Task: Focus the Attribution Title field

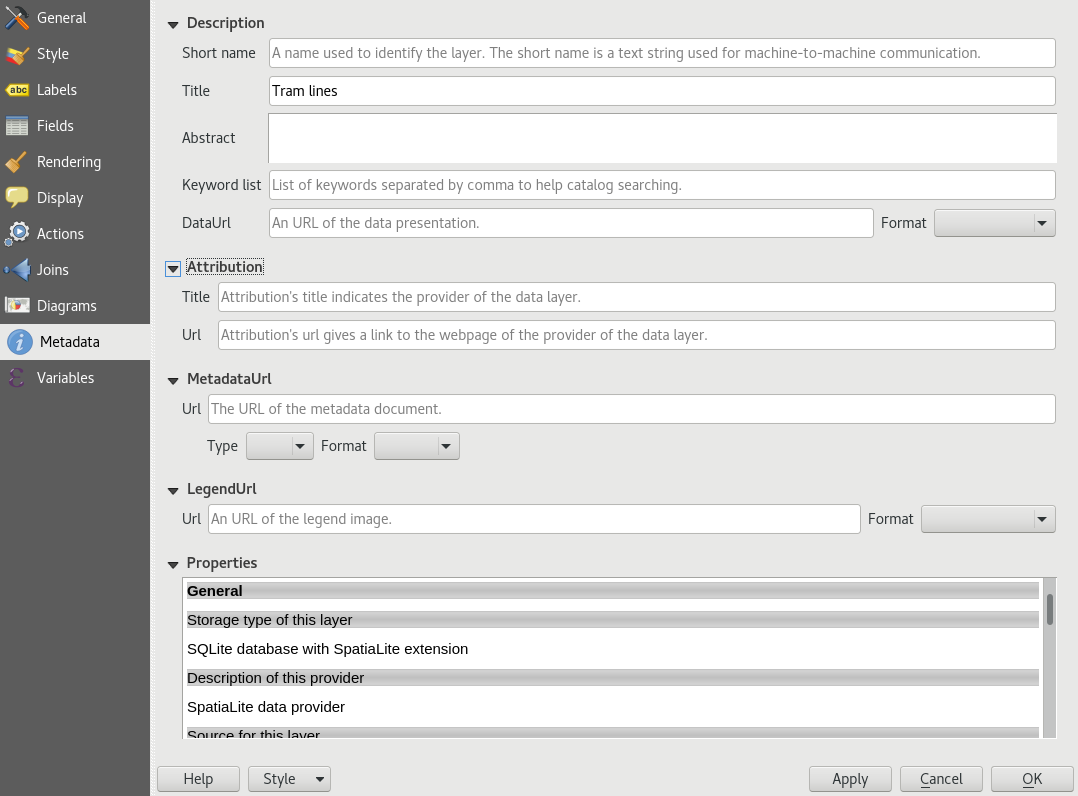Action: click(x=637, y=297)
